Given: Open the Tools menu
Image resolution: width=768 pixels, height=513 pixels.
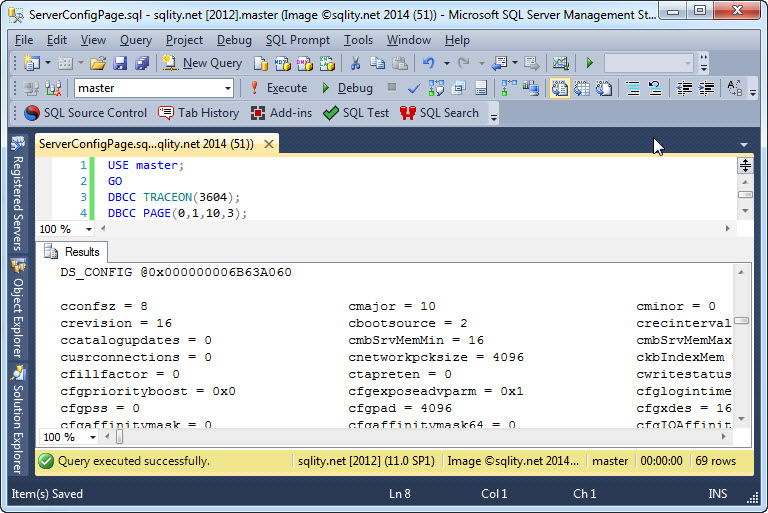Looking at the screenshot, I should point(358,40).
